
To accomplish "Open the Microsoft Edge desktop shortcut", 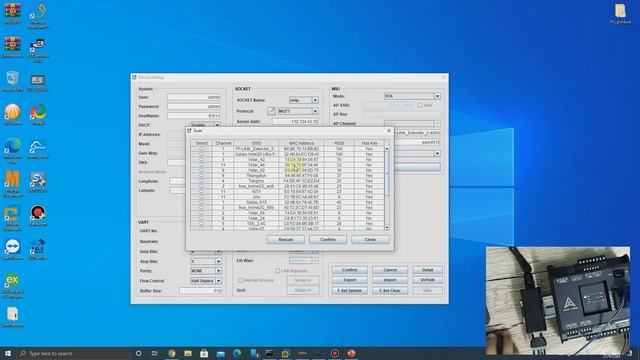I will tap(12, 146).
